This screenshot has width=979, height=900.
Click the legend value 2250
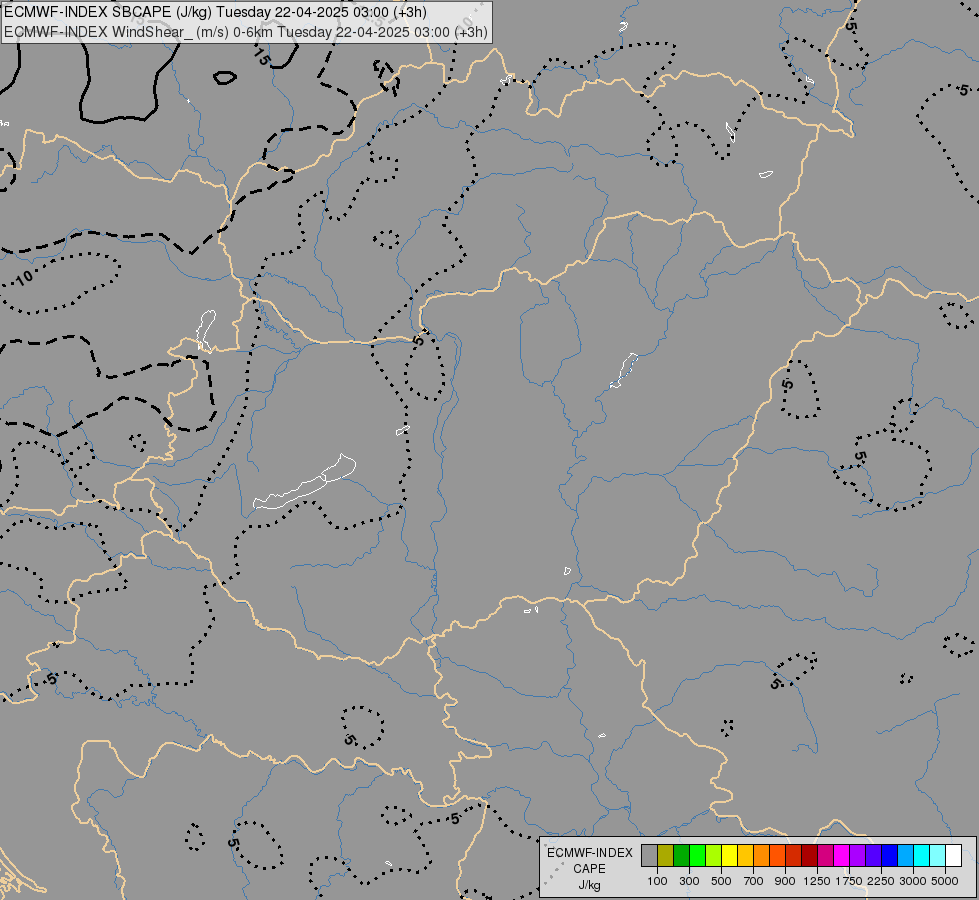881,881
